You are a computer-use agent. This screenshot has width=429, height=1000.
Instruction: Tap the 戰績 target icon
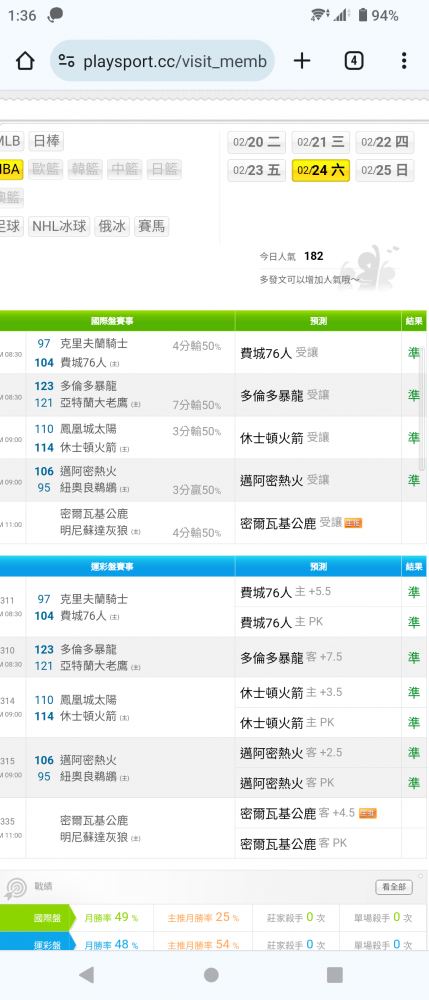pos(15,888)
